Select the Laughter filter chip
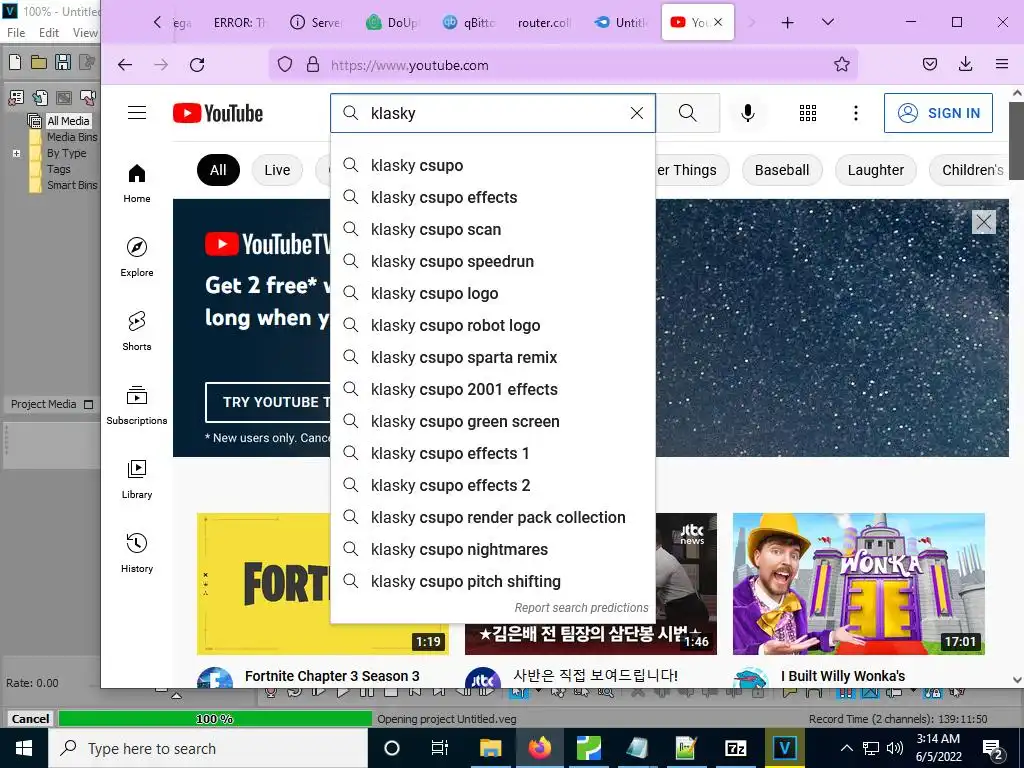This screenshot has width=1024, height=768. click(x=876, y=170)
